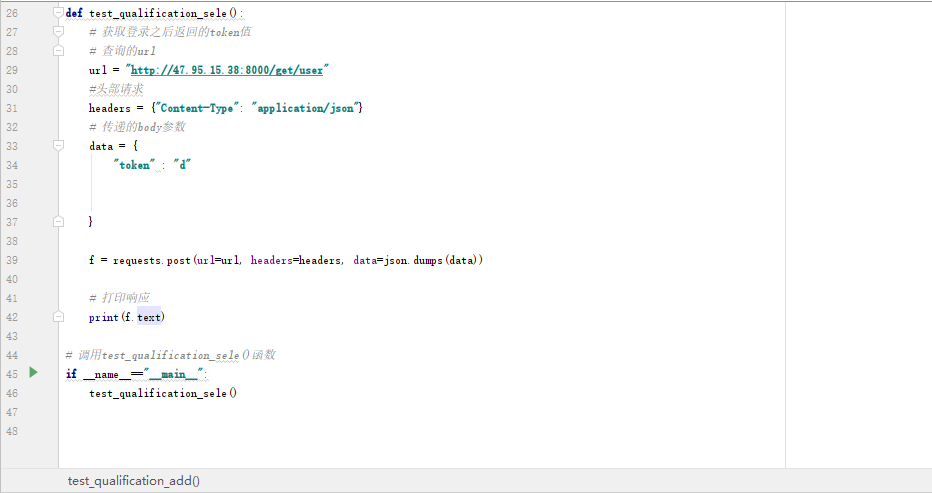Open the http://47.95.15.38:8000/get/user URL link

click(229, 70)
